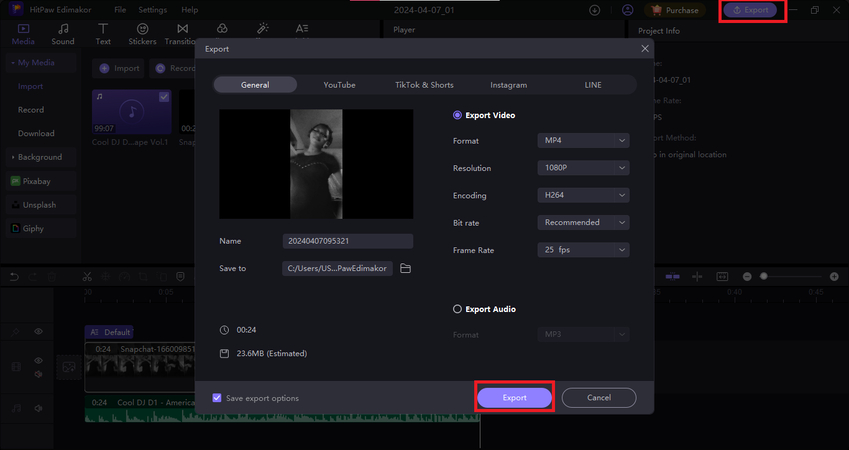Toggle the checkmark on Cool DJ media thumbnail

tap(164, 97)
